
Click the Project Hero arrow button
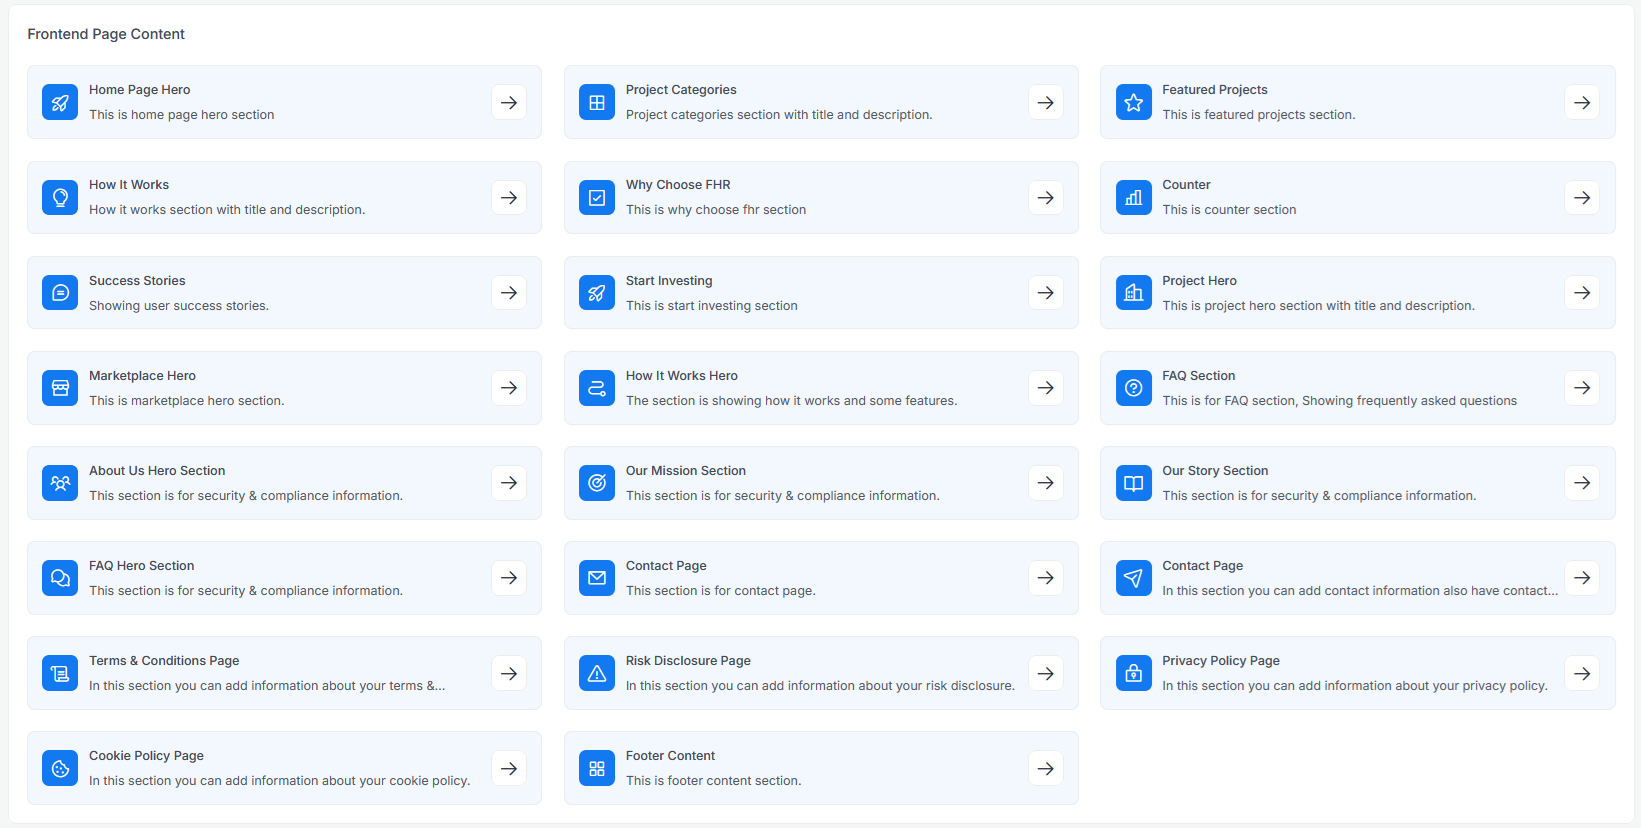(x=1582, y=292)
